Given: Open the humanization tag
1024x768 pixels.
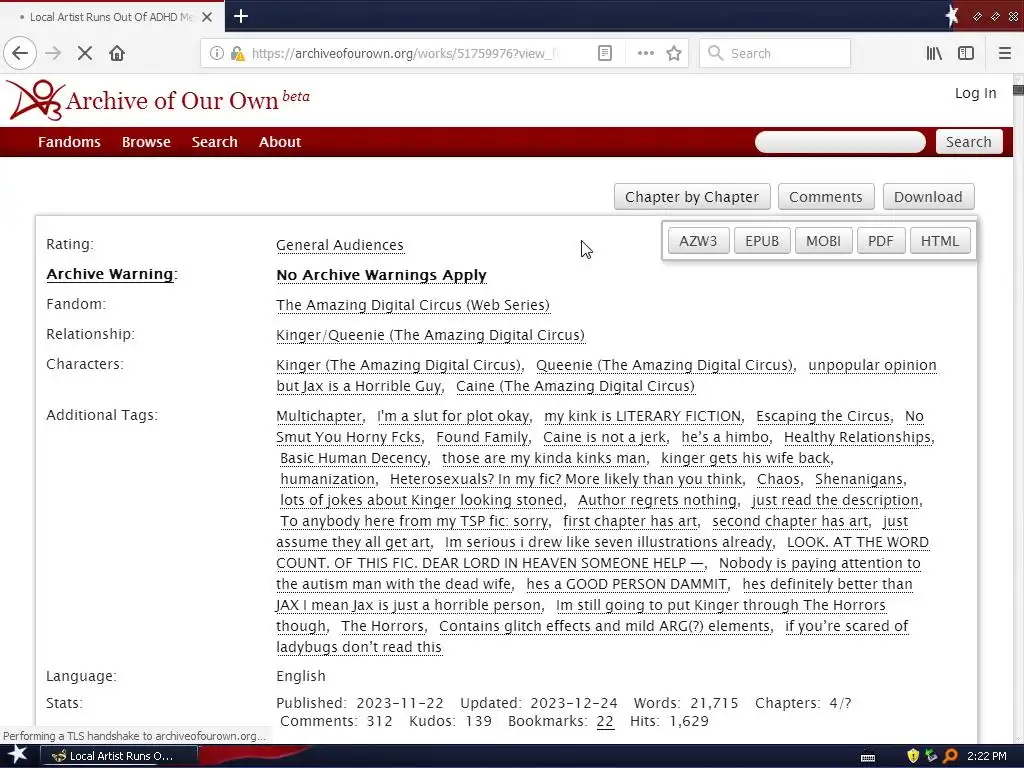Looking at the screenshot, I should tap(327, 479).
